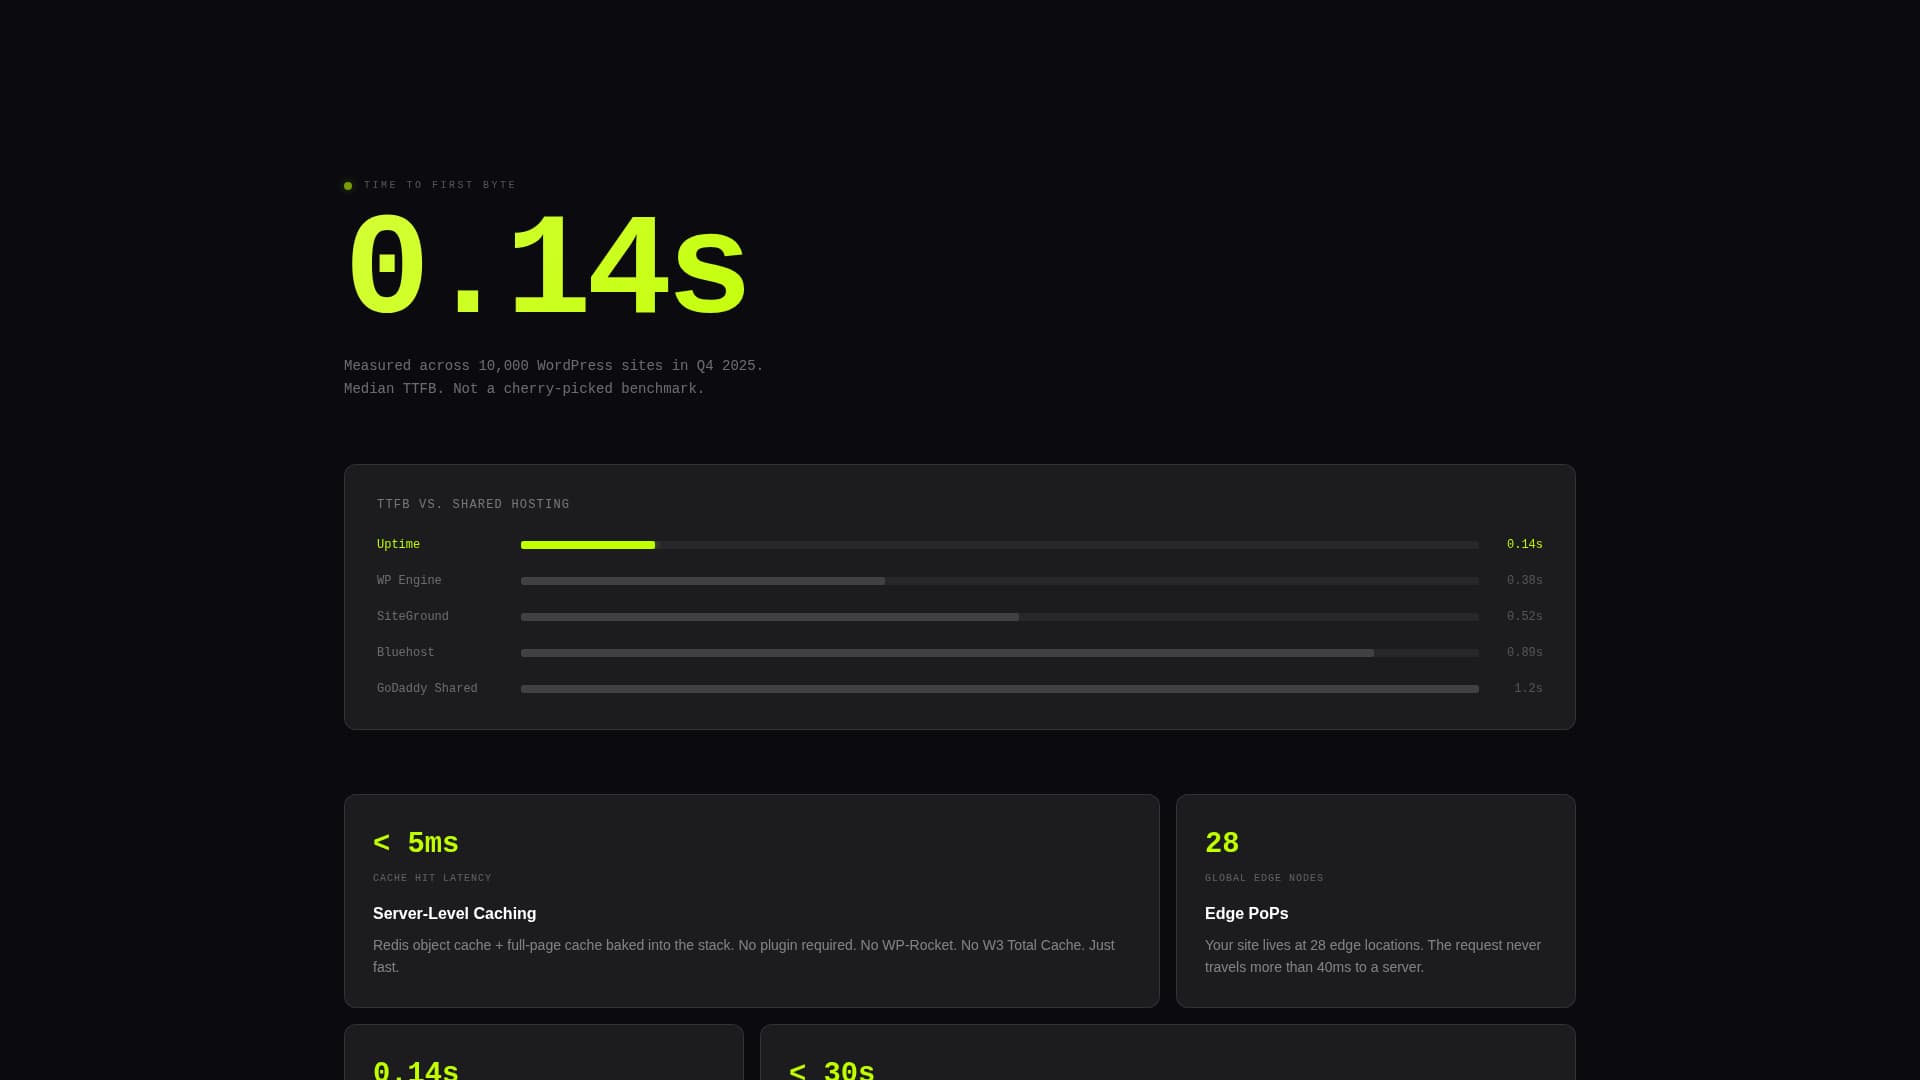Click the 0.14s value beside the Uptime bar
The width and height of the screenshot is (1920, 1080).
(x=1524, y=544)
